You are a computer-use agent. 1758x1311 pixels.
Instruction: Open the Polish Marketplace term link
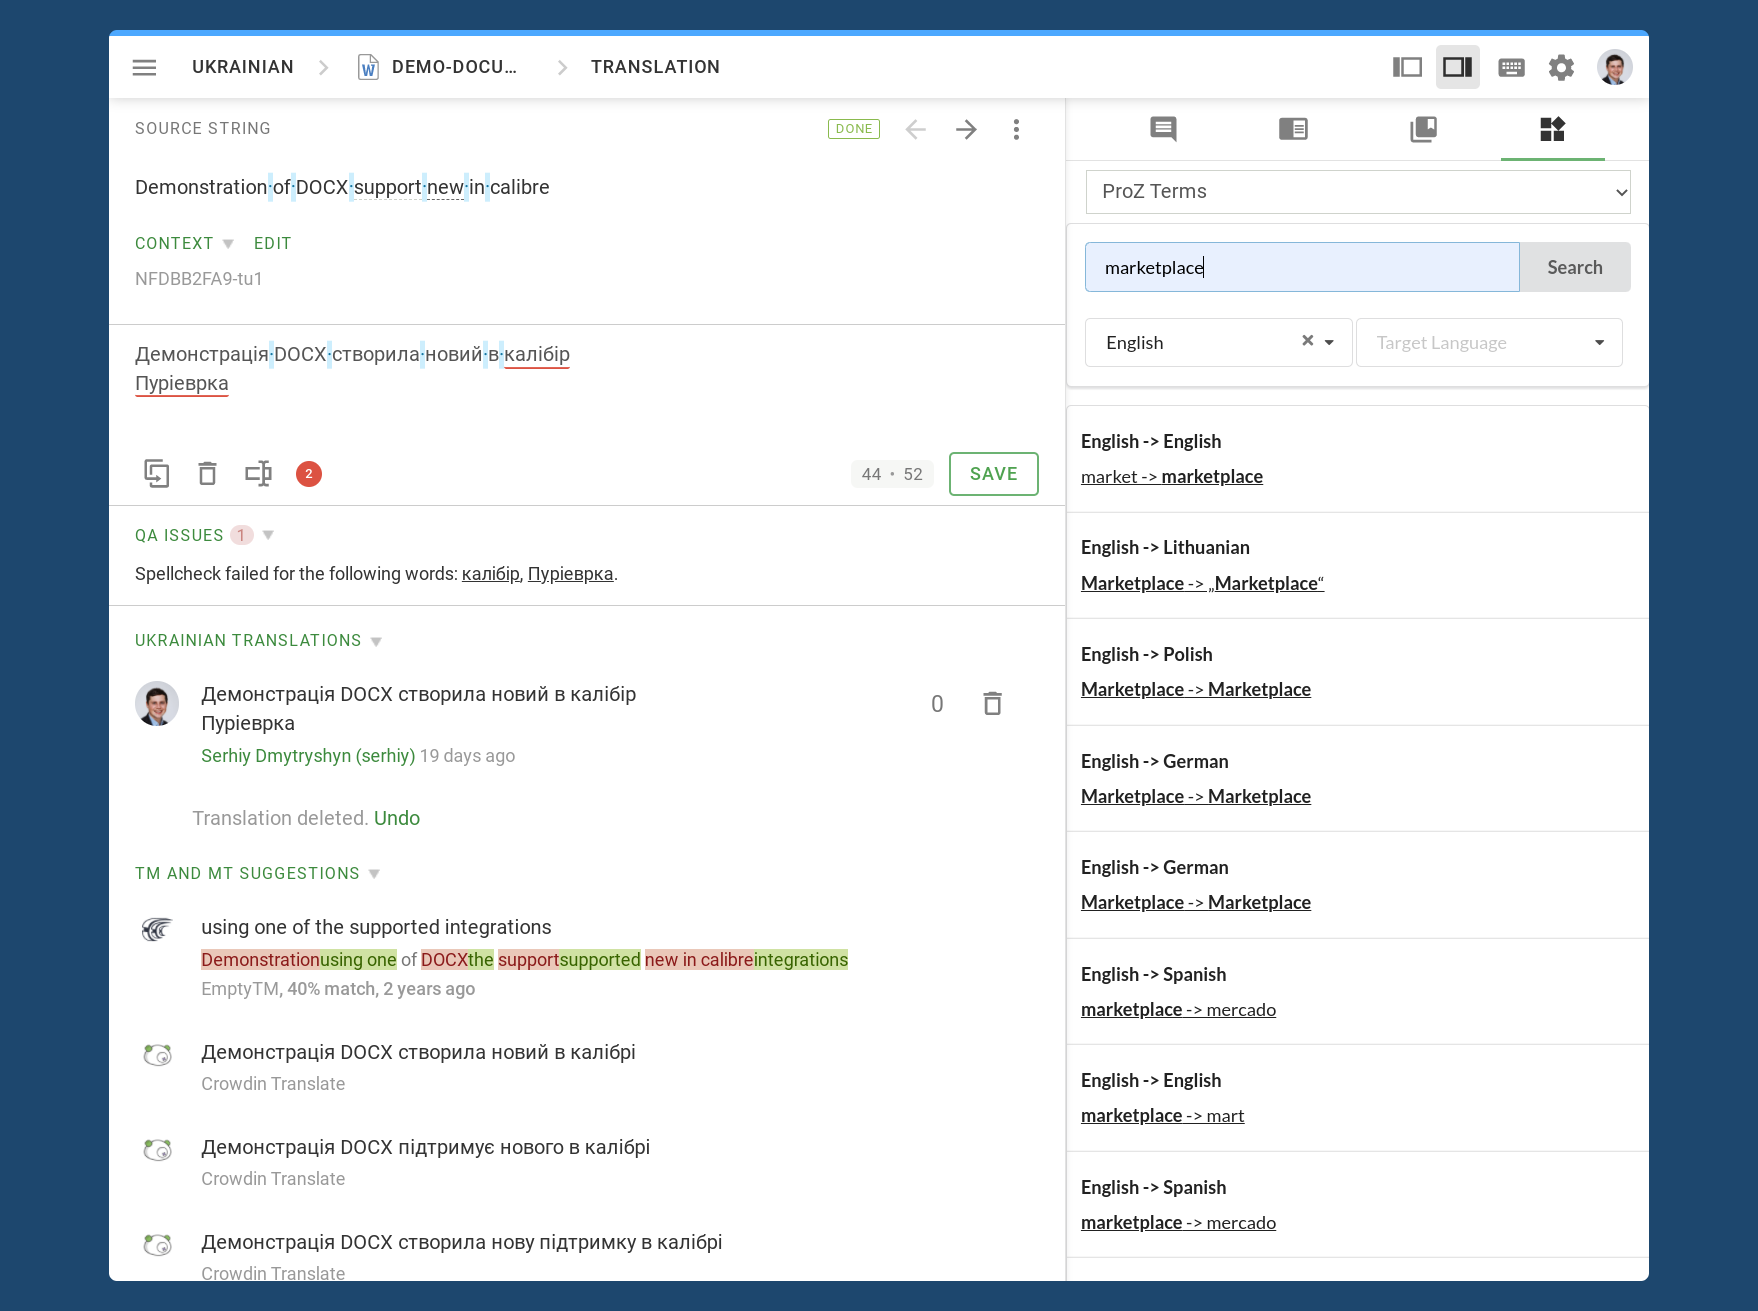pyautogui.click(x=1195, y=689)
